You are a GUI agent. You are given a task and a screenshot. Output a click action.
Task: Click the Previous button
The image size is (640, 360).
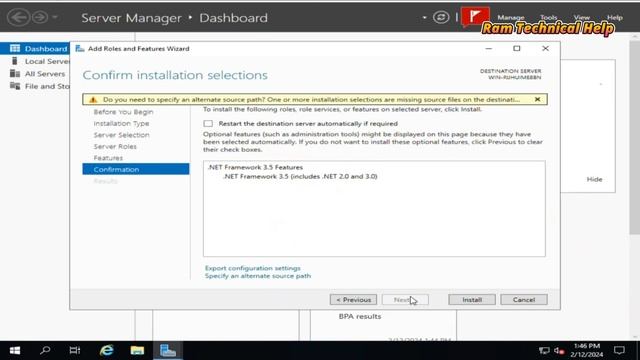353,300
